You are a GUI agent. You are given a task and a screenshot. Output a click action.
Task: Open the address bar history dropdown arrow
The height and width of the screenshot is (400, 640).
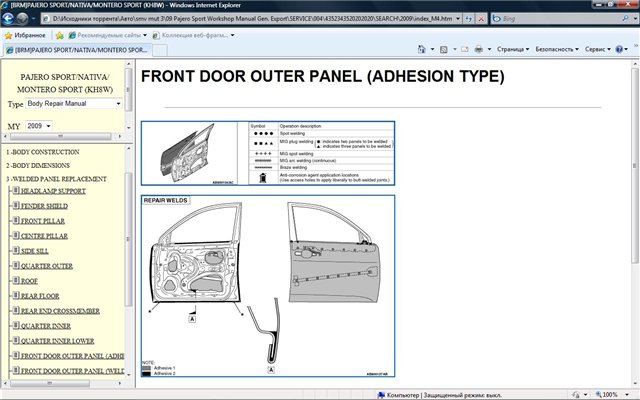click(458, 19)
